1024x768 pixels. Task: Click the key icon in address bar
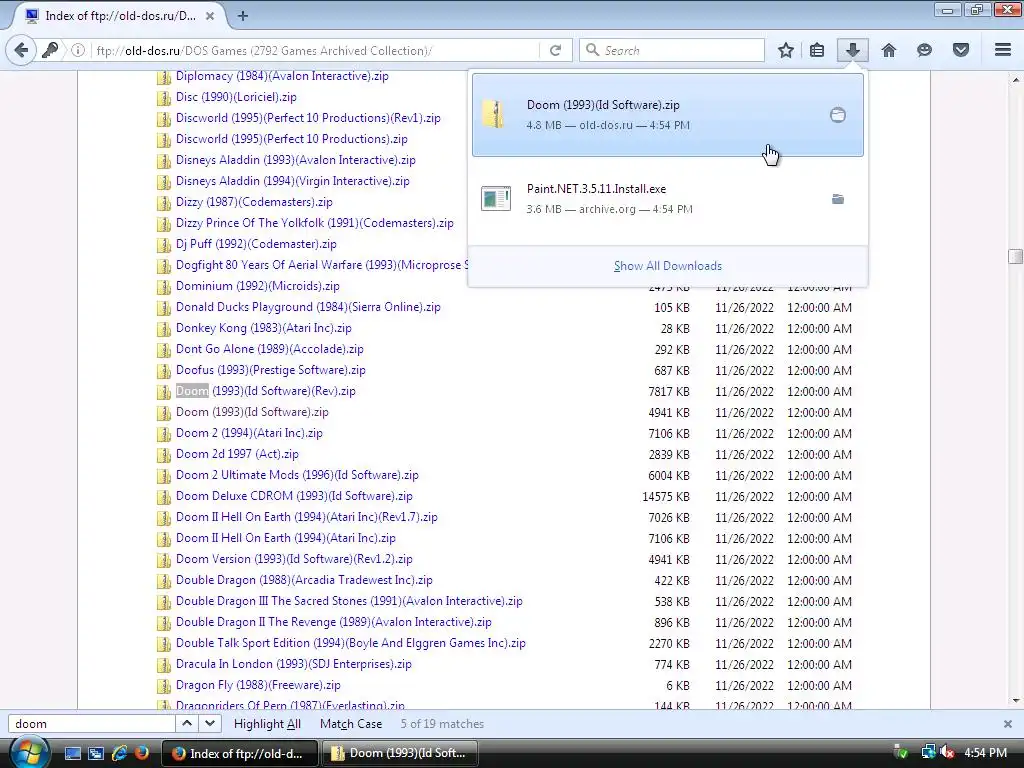tap(50, 50)
